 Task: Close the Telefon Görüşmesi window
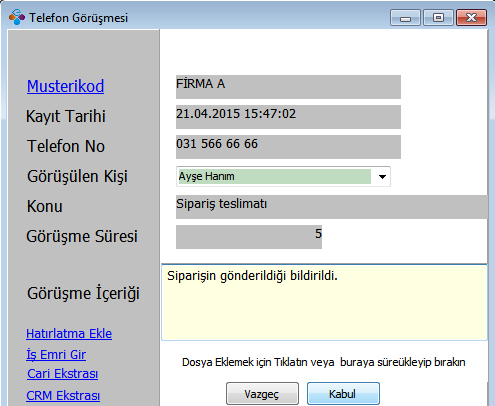click(x=471, y=18)
